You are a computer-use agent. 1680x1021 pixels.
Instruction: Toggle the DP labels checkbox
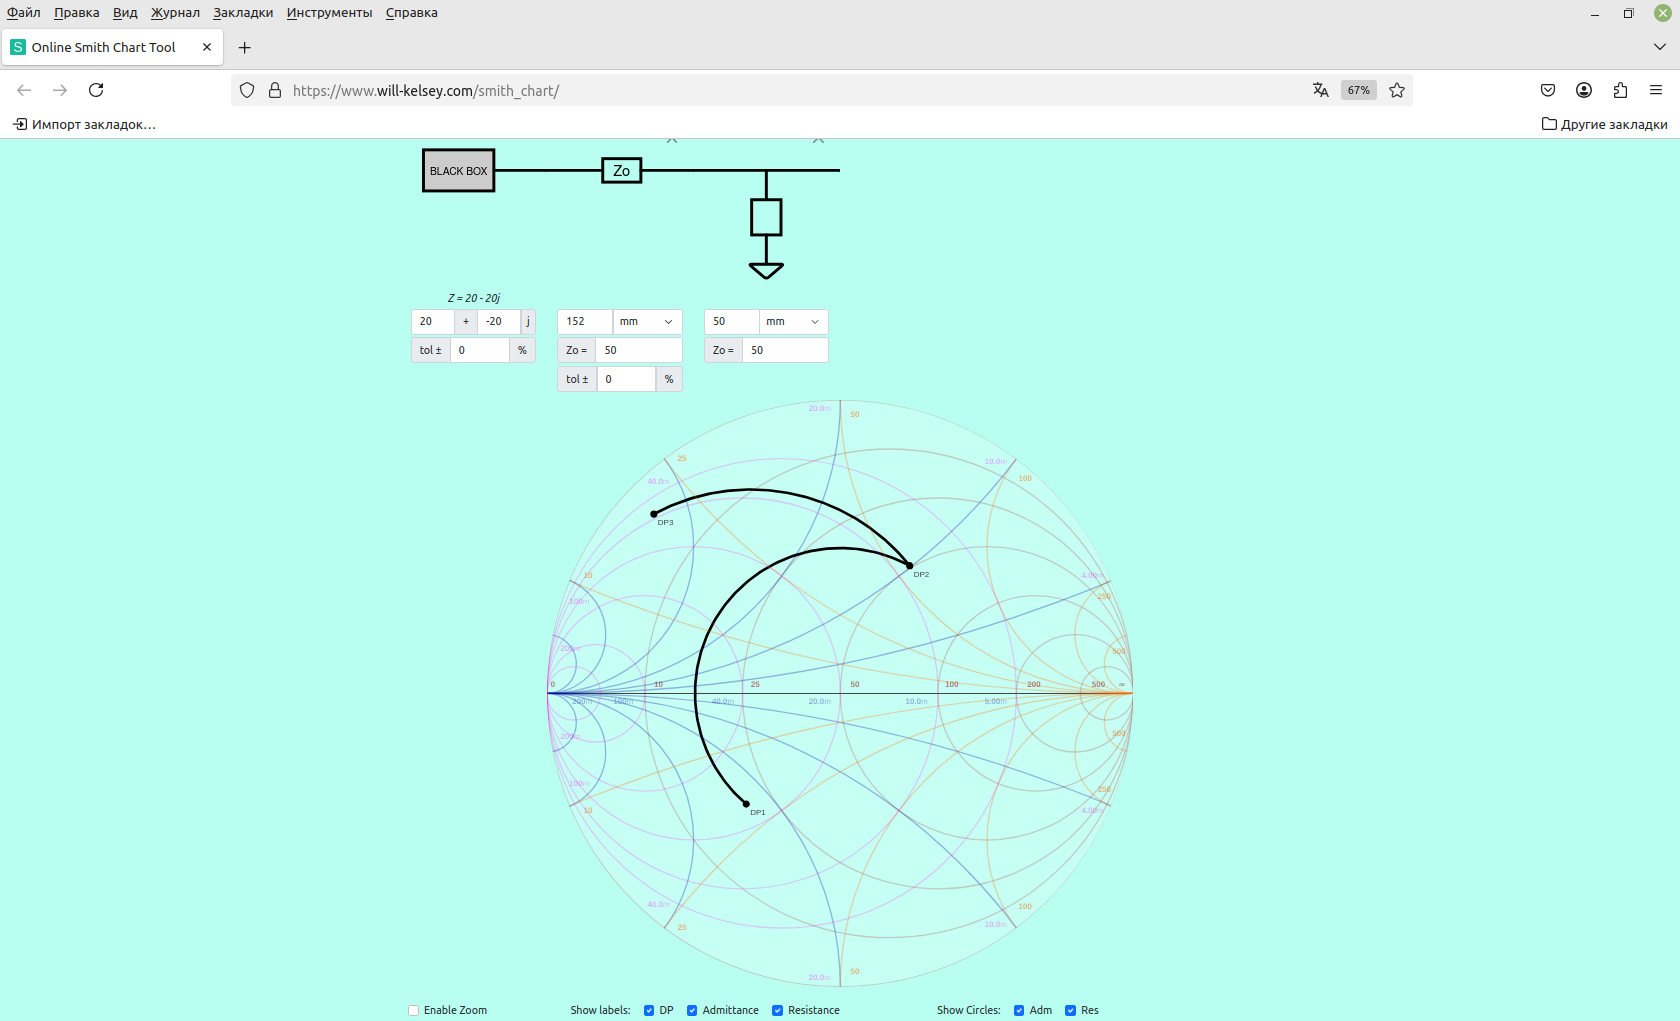(x=649, y=1010)
